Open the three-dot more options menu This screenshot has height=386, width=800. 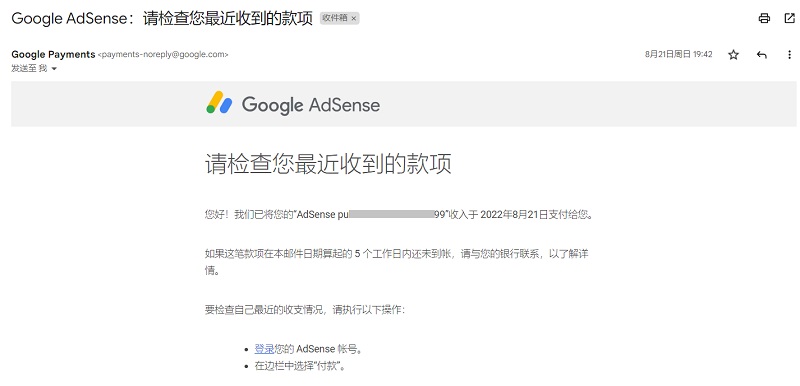click(789, 55)
